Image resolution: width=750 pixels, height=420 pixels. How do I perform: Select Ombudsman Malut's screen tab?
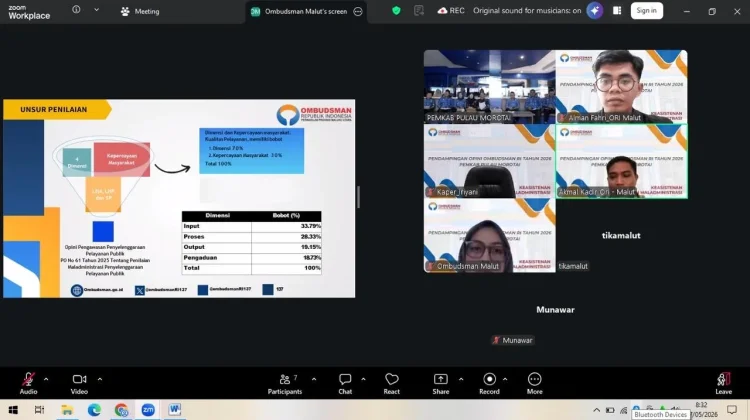pos(306,11)
